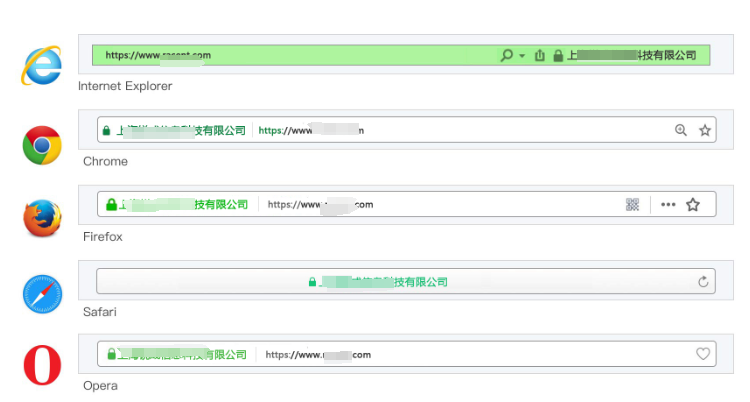Image resolution: width=750 pixels, height=402 pixels.
Task: Click the https URL in Chrome address bar
Action: tap(311, 130)
